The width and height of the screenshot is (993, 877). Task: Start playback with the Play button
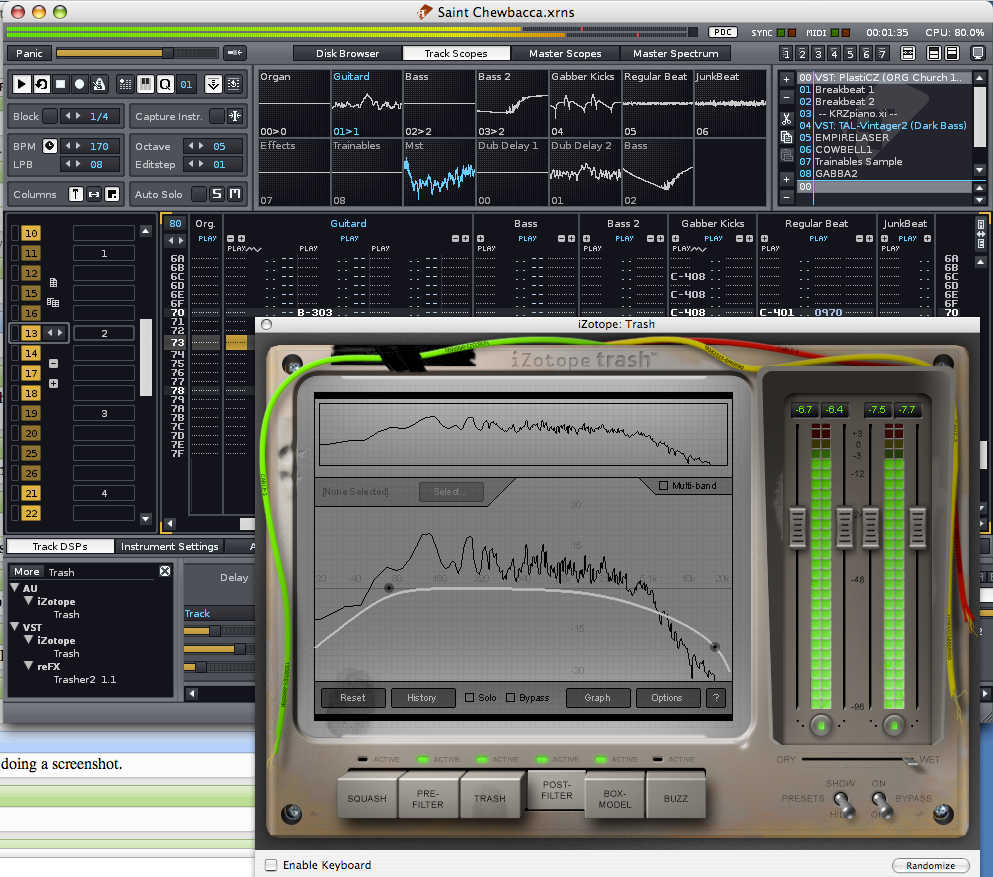click(22, 84)
